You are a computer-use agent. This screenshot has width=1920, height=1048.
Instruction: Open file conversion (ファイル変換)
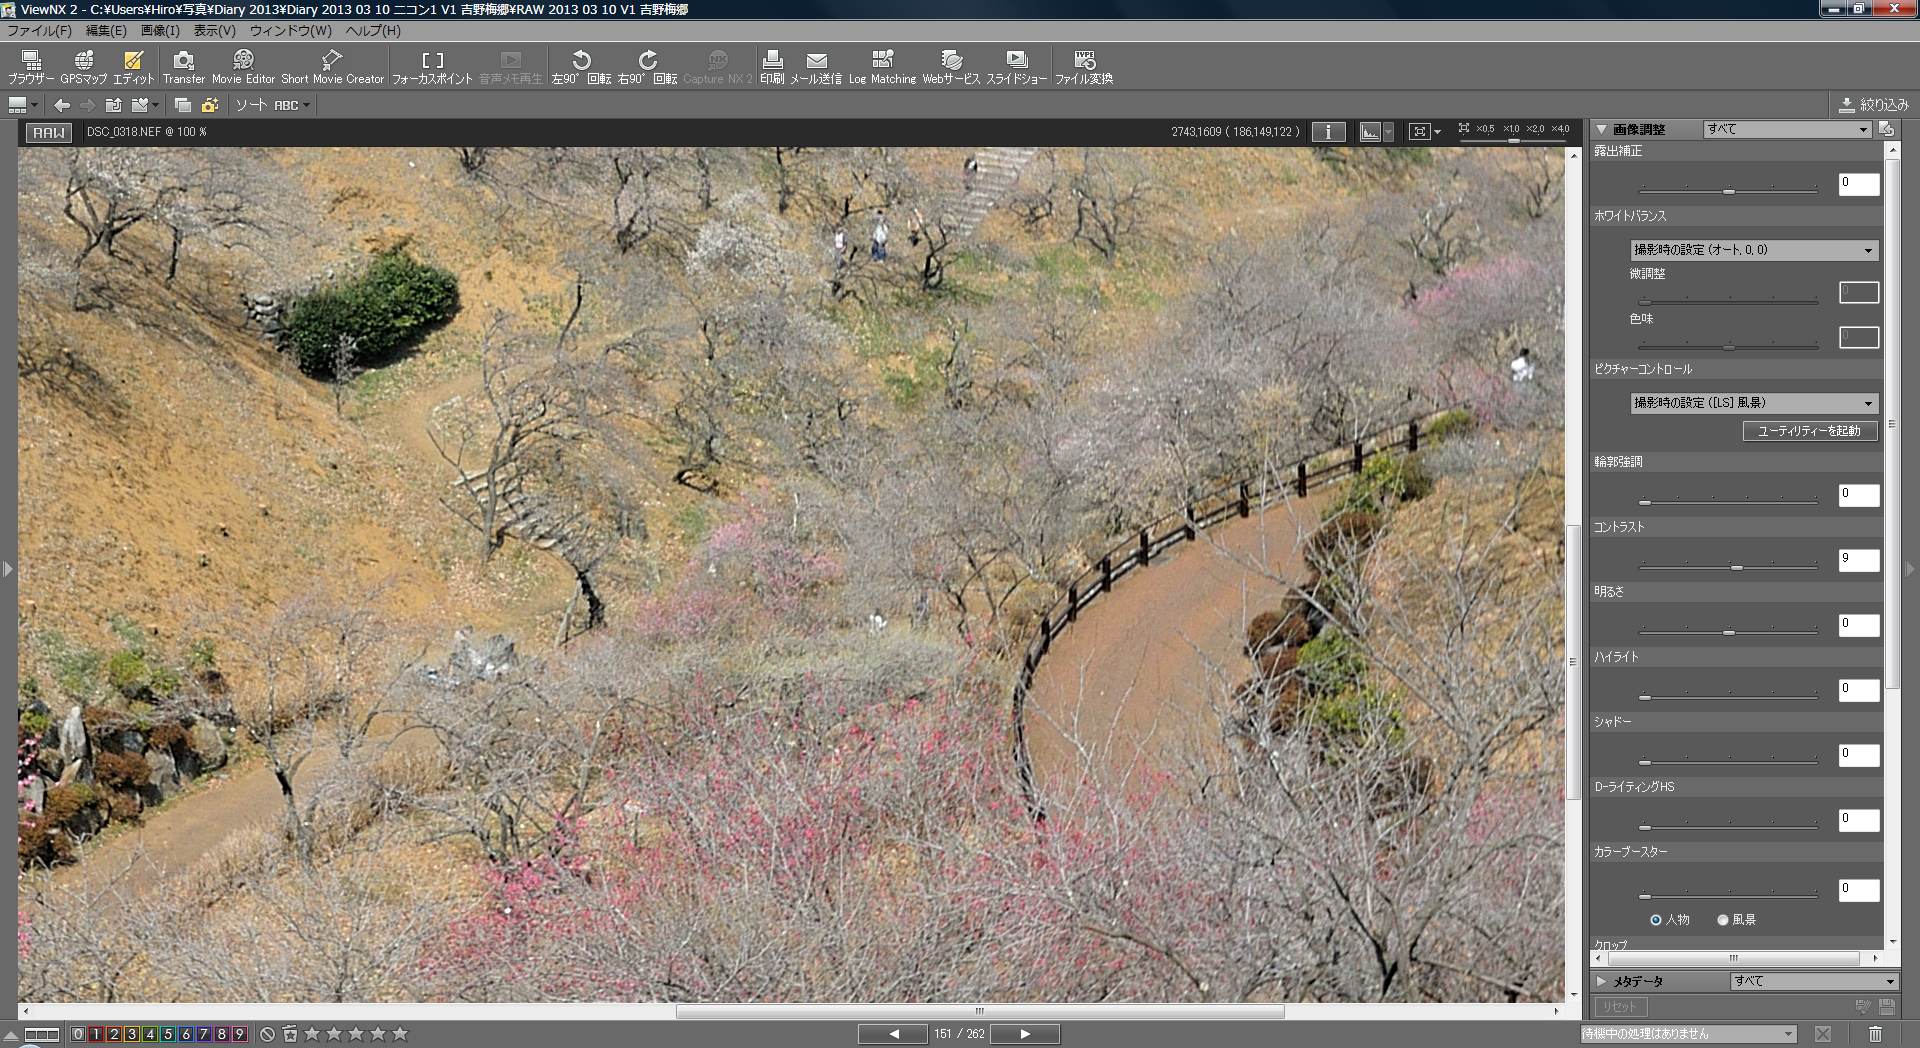click(1084, 67)
